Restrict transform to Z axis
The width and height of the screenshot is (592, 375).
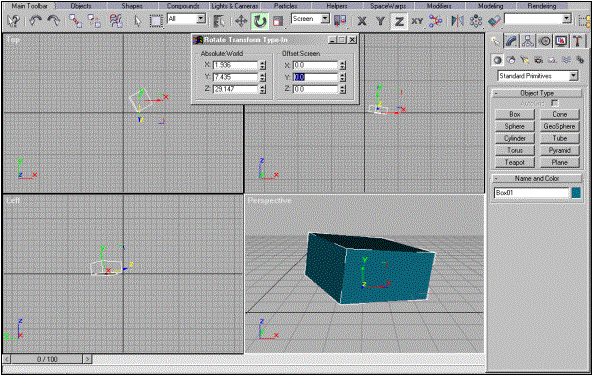tap(399, 21)
